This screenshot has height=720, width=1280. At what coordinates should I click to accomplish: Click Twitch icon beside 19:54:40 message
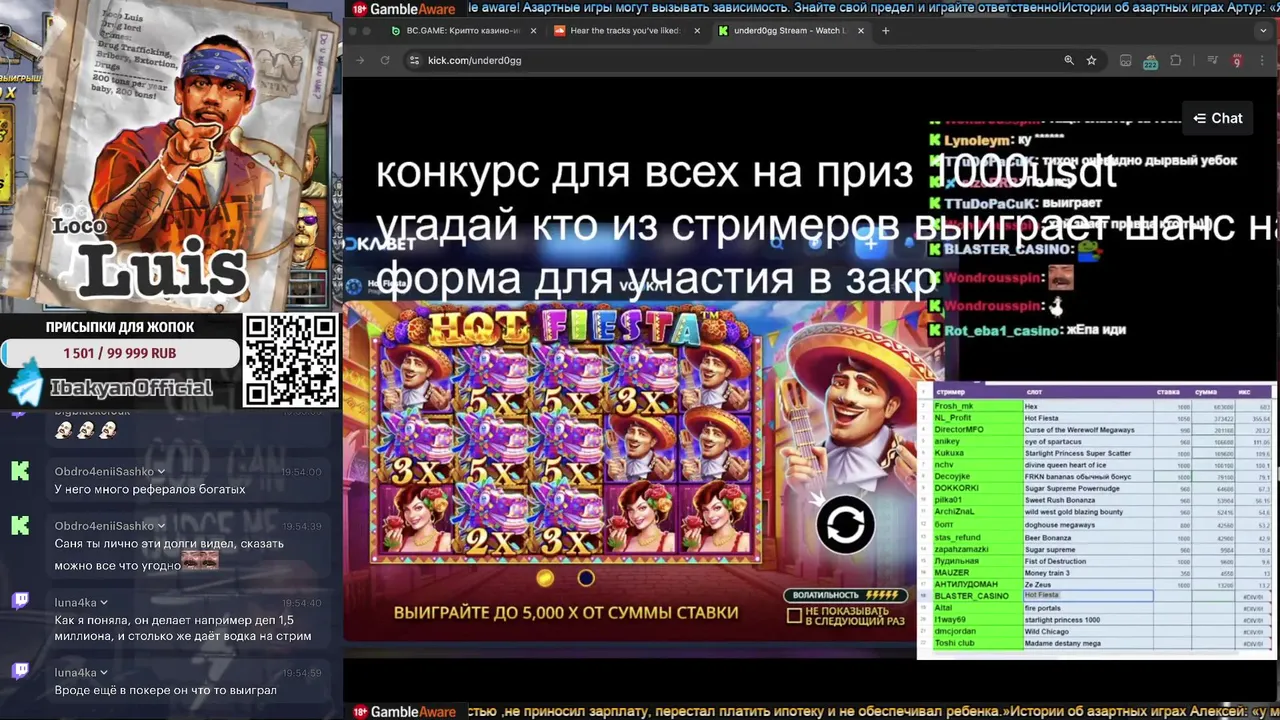click(20, 600)
